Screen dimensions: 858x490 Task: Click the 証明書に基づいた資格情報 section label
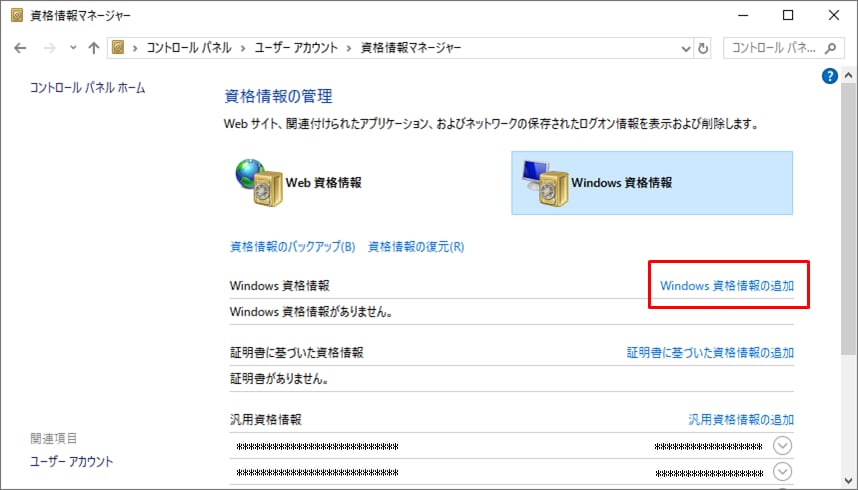(297, 353)
